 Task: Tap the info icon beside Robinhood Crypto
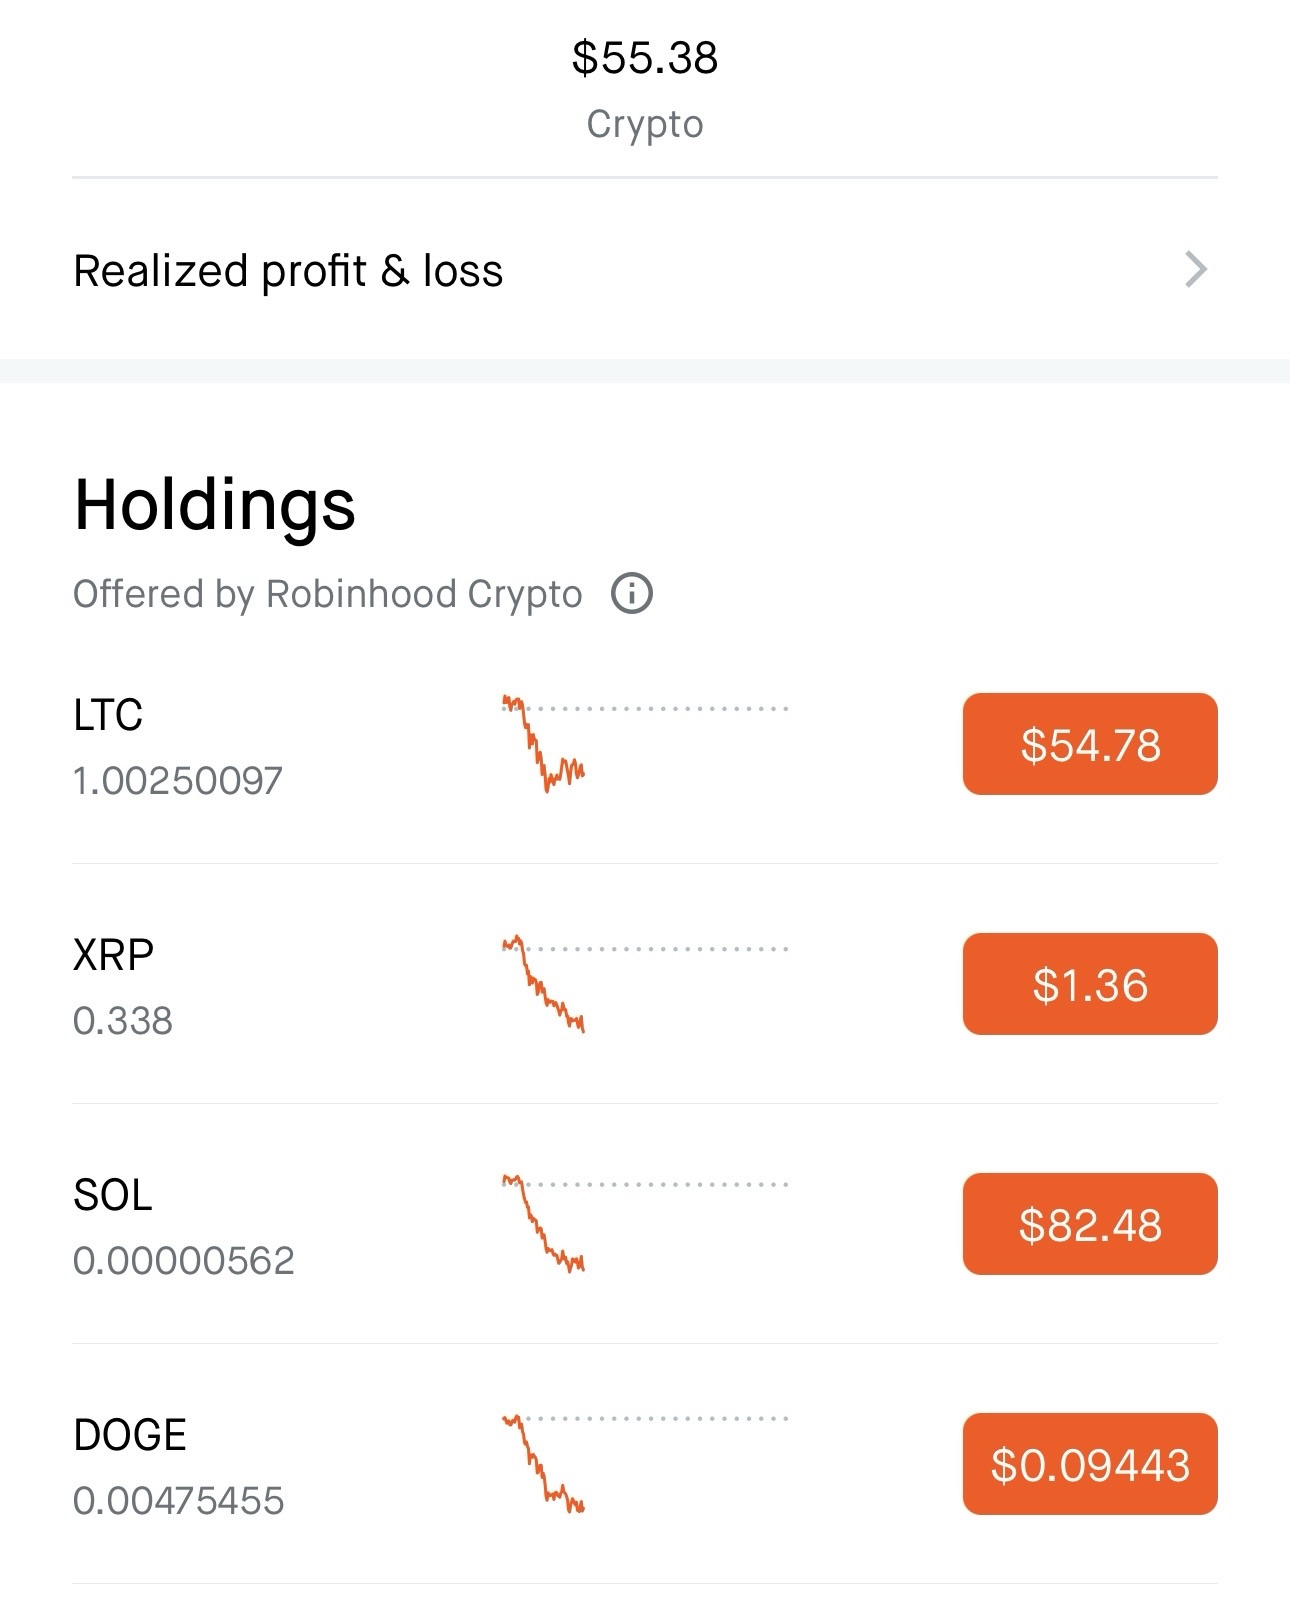pos(632,594)
